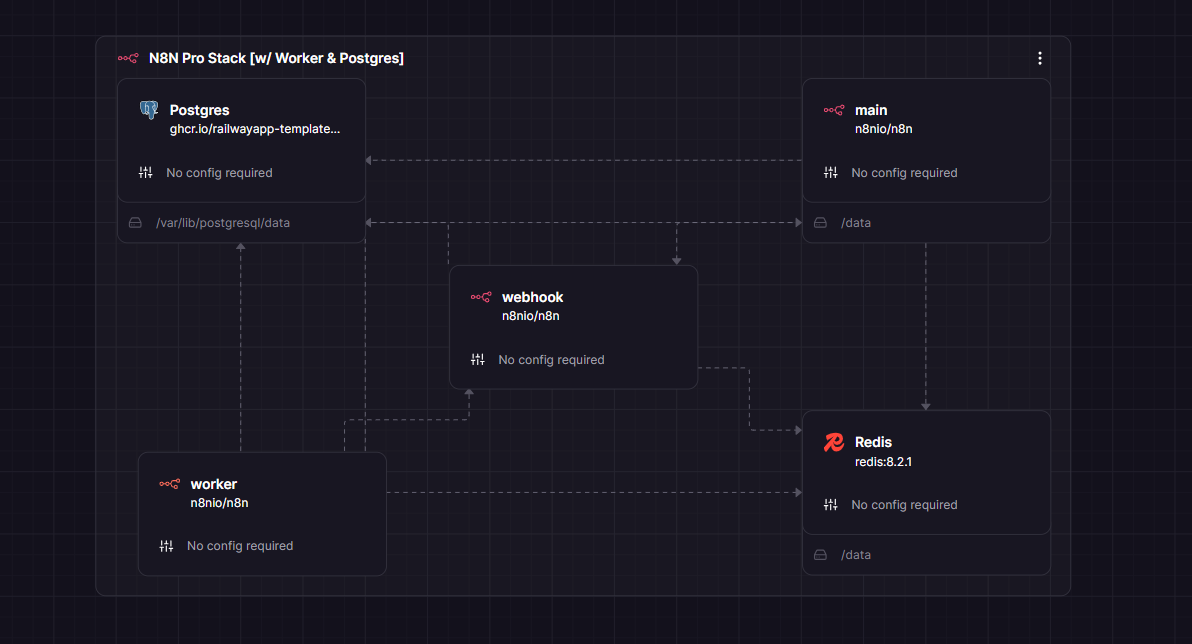Click the config sliders icon on the webhook card
The height and width of the screenshot is (644, 1192).
(x=477, y=360)
